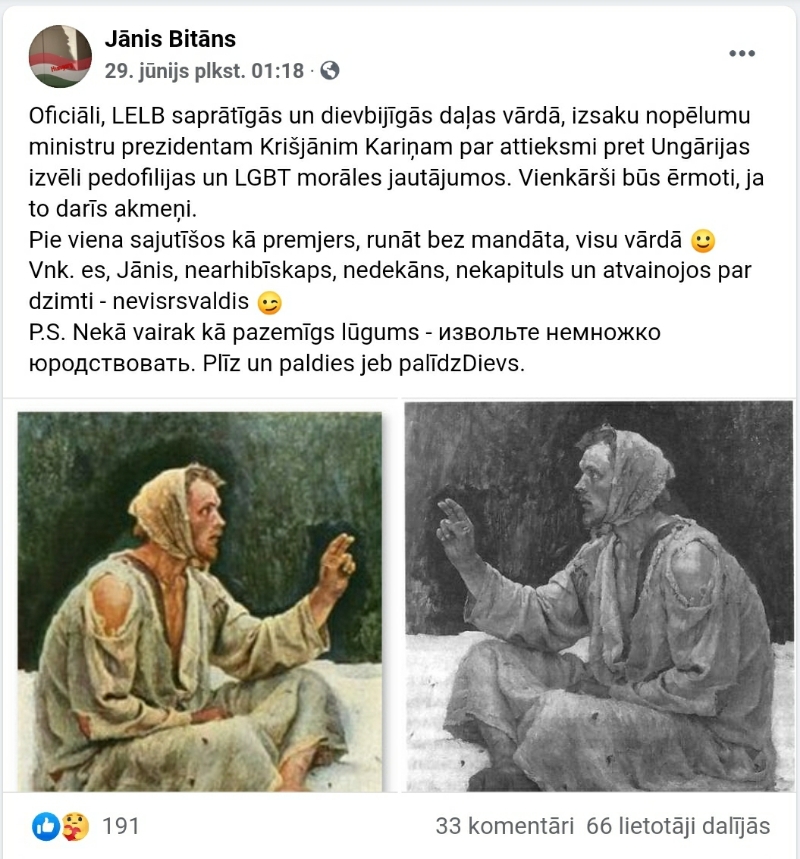The height and width of the screenshot is (859, 800).
Task: Show the 66 lietotāji dalījās shares list
Action: (678, 826)
